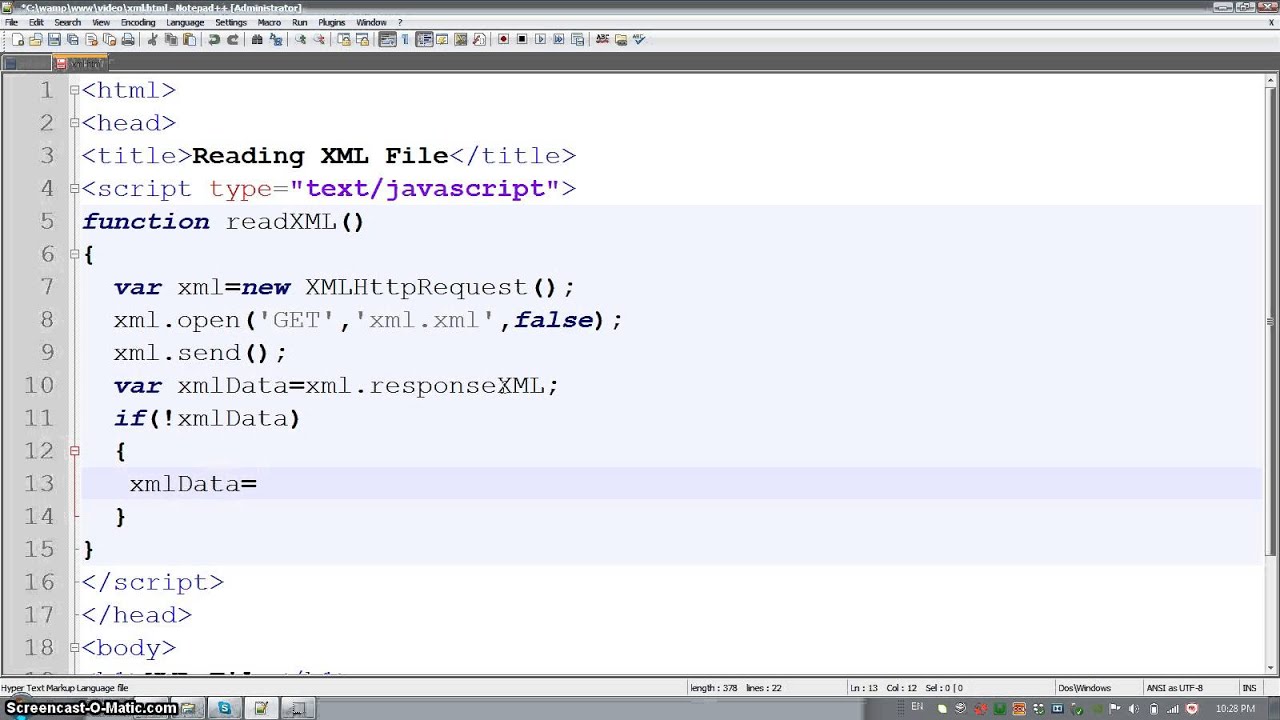This screenshot has height=720, width=1280.
Task: Click the Close All toolbar icon
Action: pos(110,40)
